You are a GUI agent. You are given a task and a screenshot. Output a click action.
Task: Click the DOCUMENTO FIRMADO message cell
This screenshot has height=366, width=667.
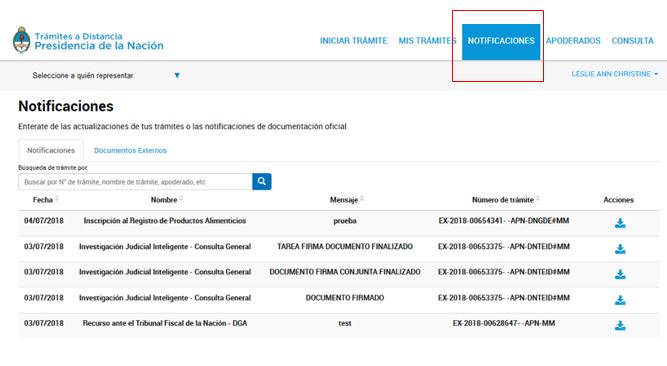coord(345,297)
